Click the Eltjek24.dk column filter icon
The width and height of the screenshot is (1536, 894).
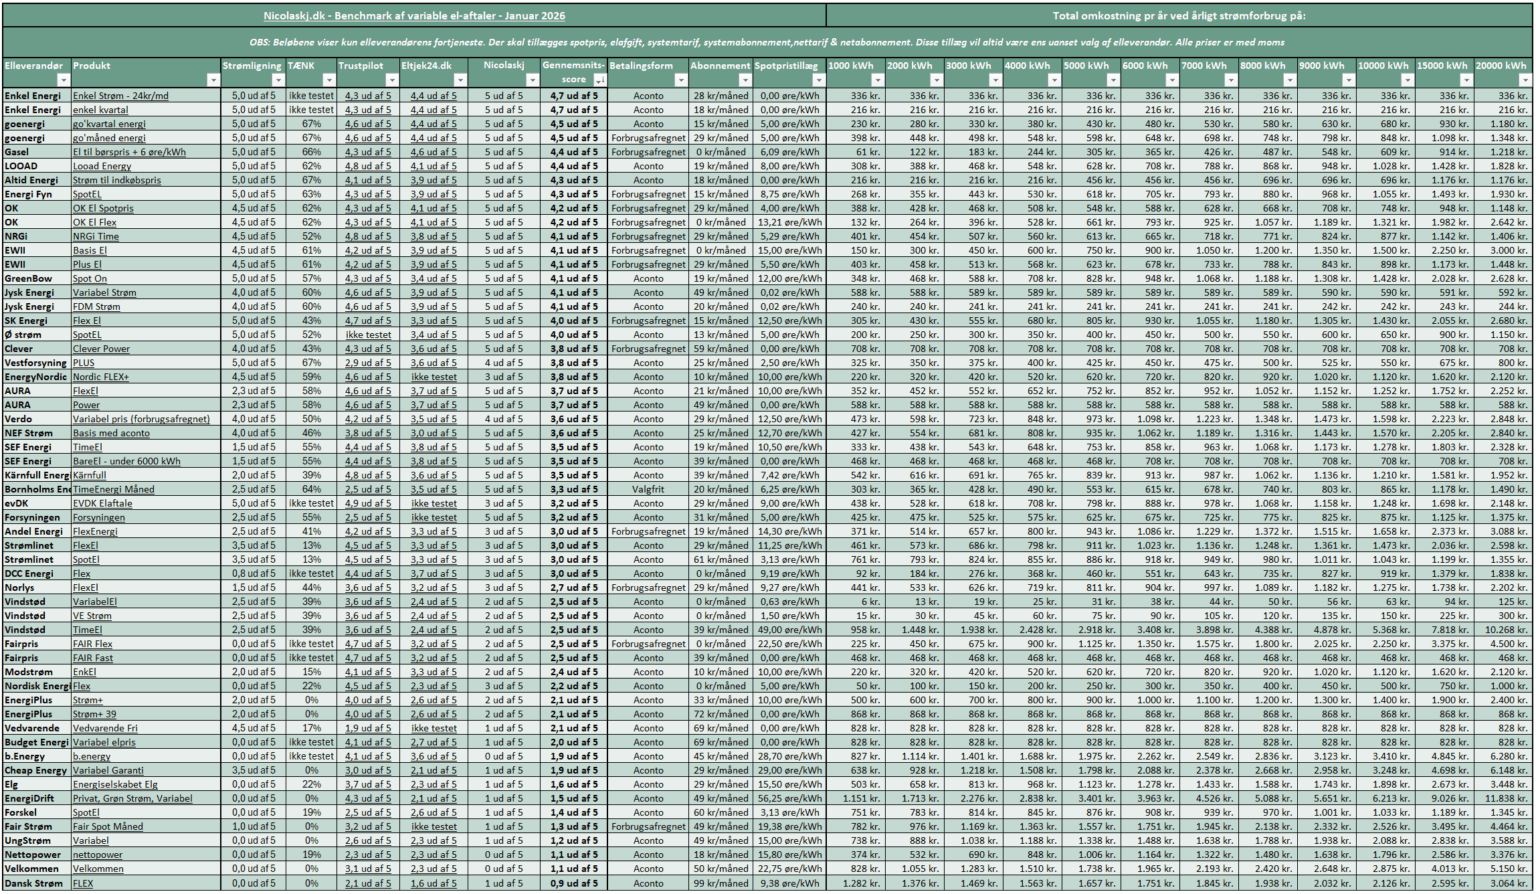pyautogui.click(x=458, y=79)
